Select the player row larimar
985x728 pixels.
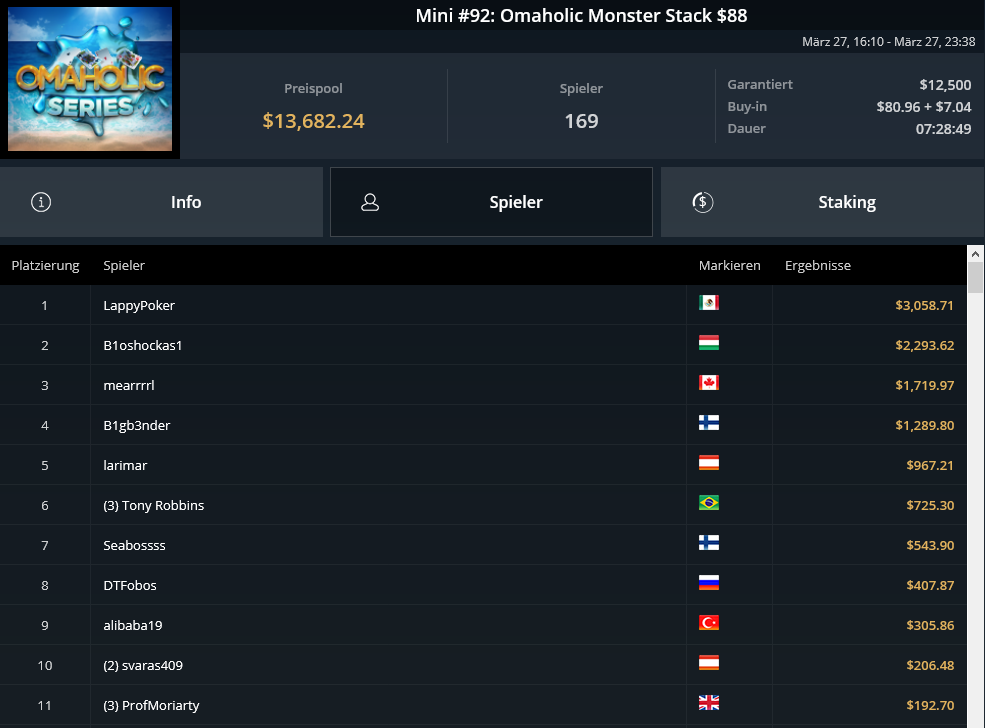click(483, 465)
